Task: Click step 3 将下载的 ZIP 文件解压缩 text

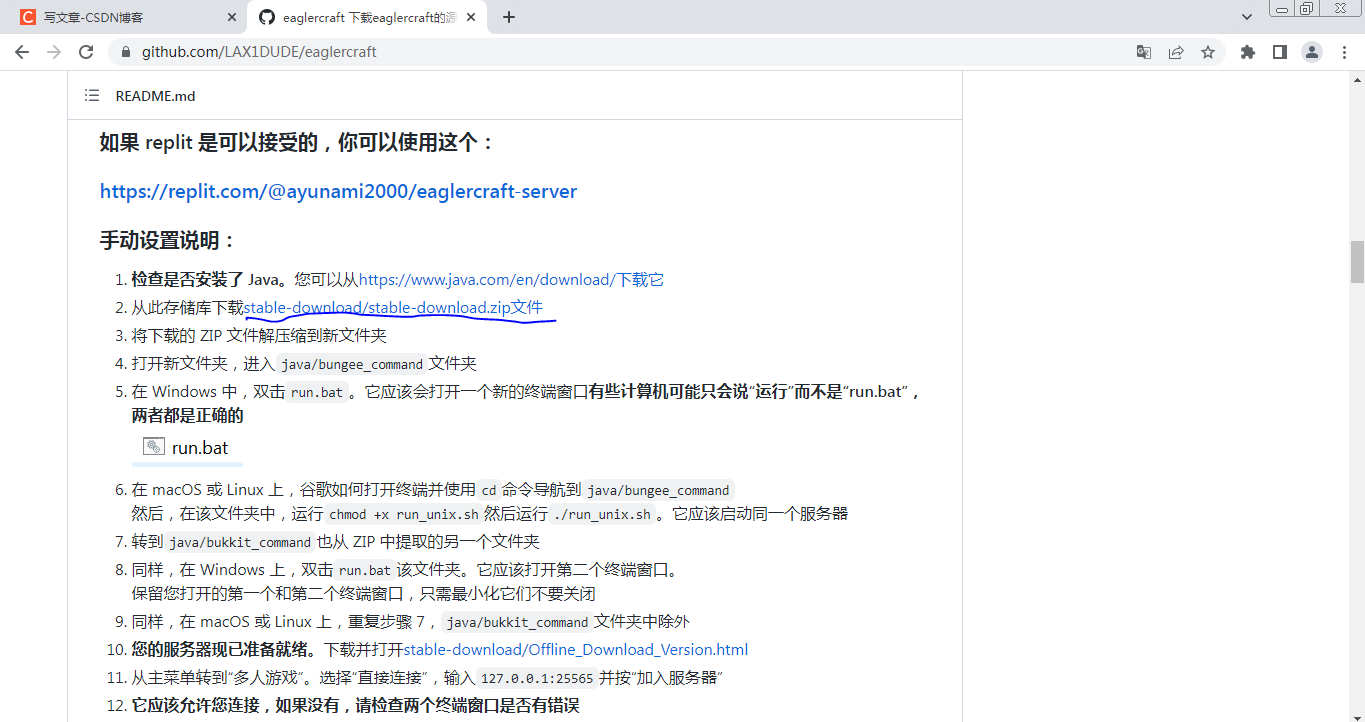Action: point(259,336)
